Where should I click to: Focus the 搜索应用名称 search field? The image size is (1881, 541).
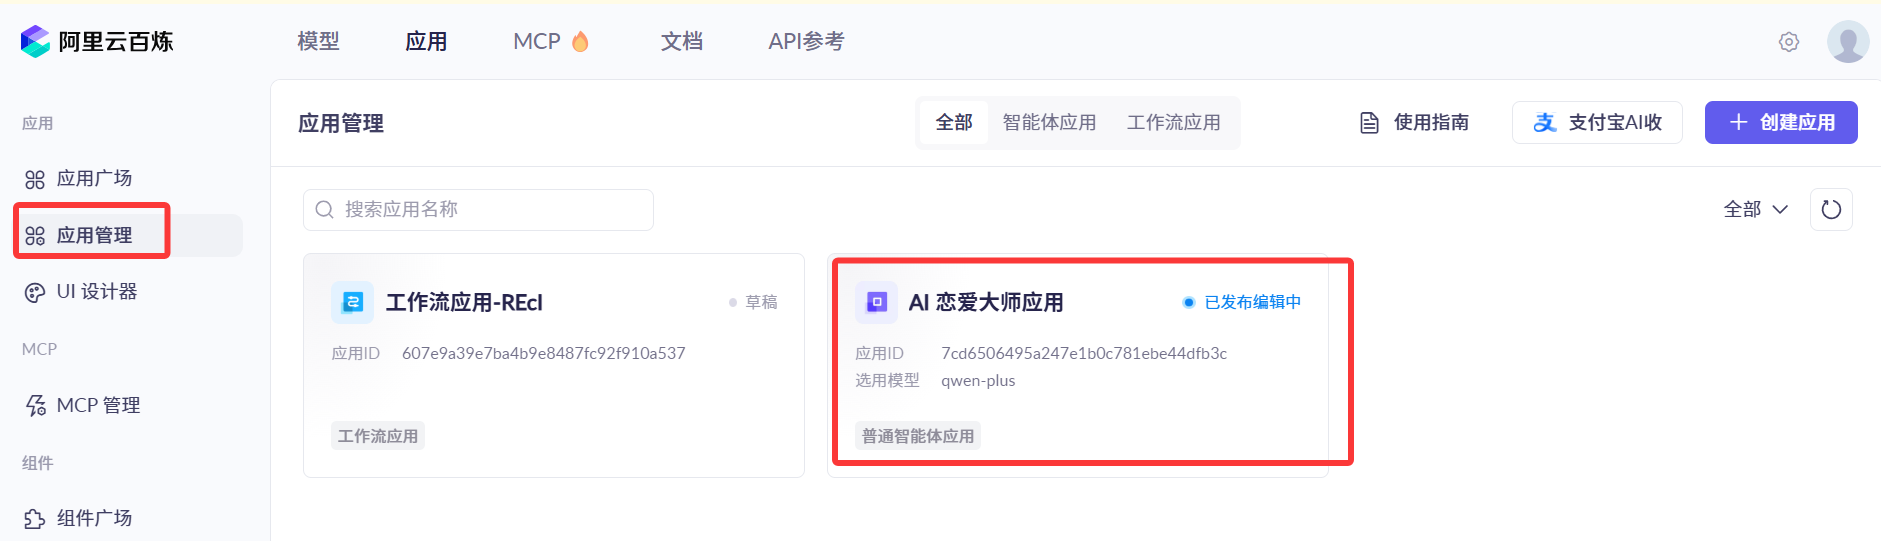point(478,209)
